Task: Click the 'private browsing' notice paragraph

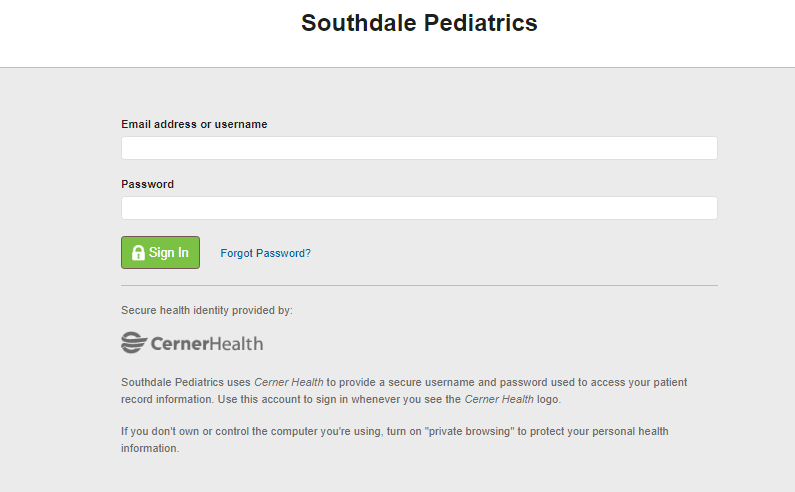Action: pyautogui.click(x=394, y=440)
